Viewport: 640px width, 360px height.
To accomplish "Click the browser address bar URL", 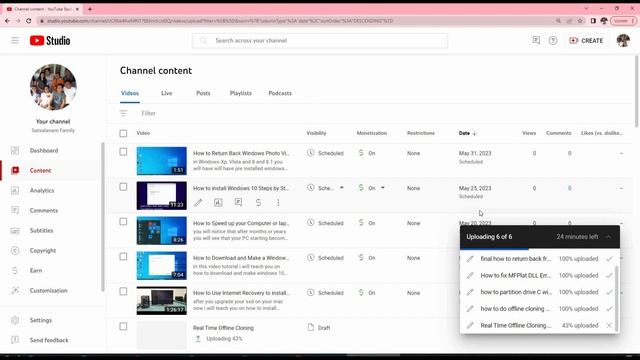I will coord(220,21).
